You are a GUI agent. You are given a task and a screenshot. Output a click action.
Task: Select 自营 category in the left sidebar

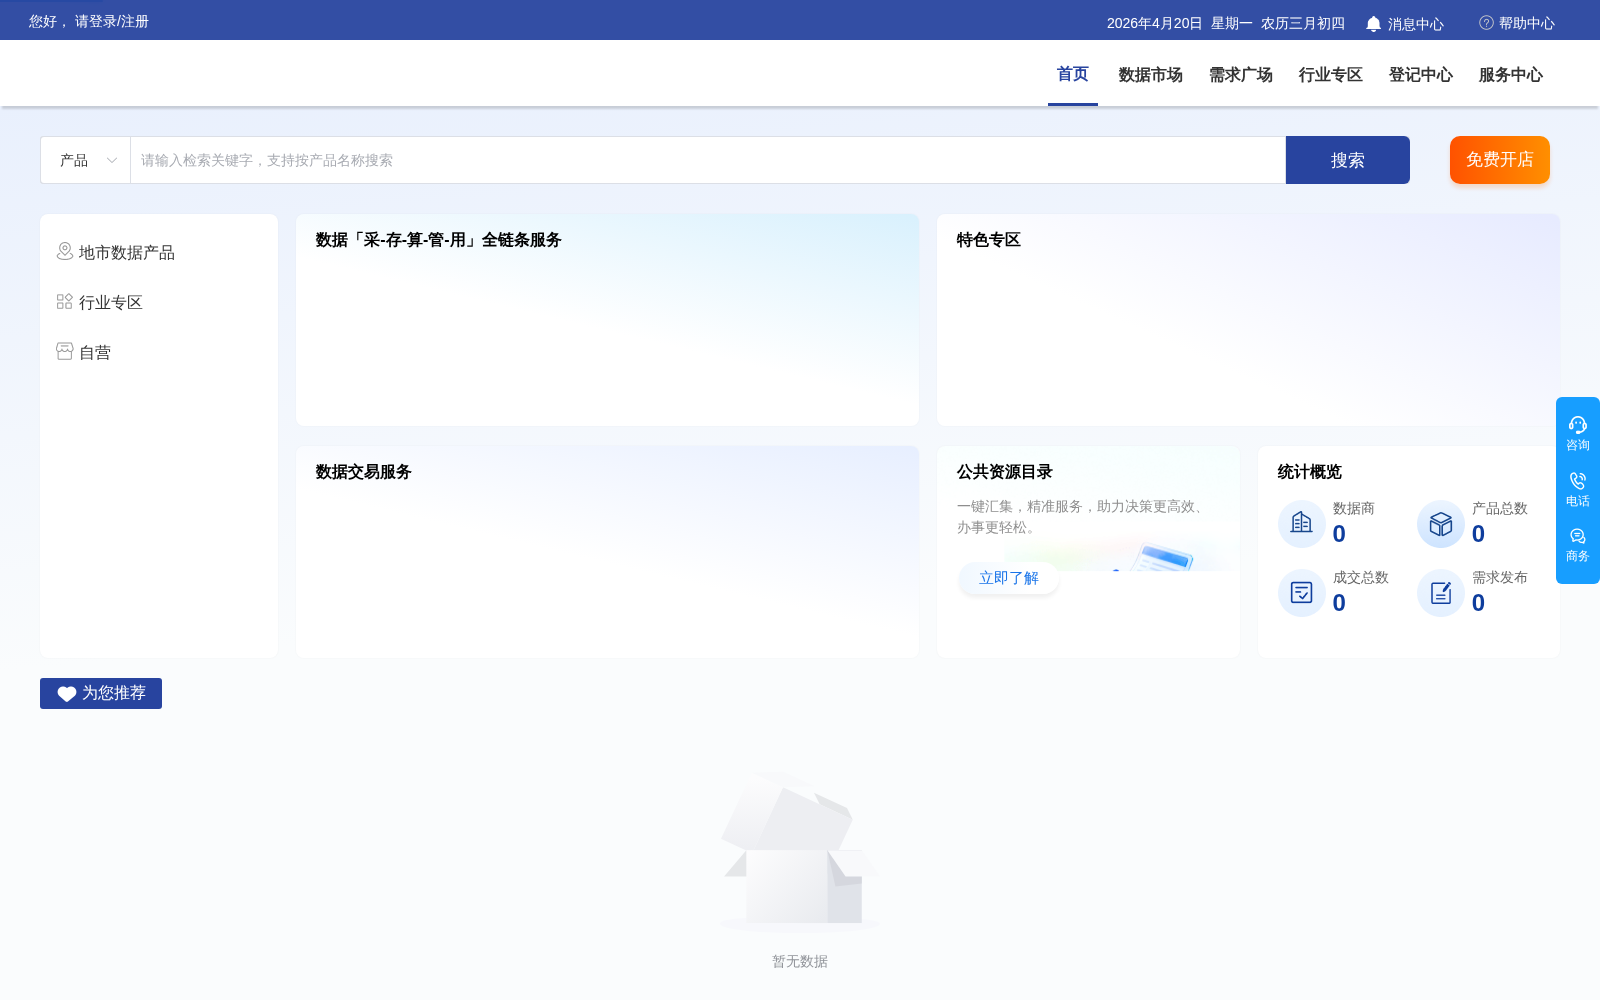[x=95, y=352]
